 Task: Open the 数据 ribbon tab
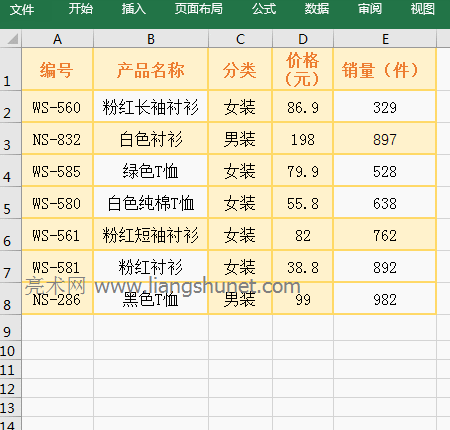(317, 9)
